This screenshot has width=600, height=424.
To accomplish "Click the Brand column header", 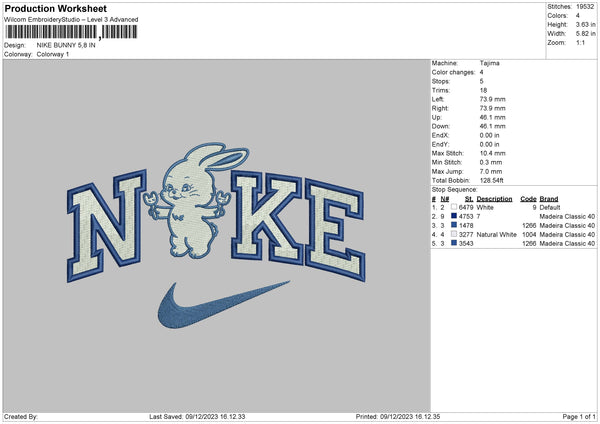I will 549,199.
